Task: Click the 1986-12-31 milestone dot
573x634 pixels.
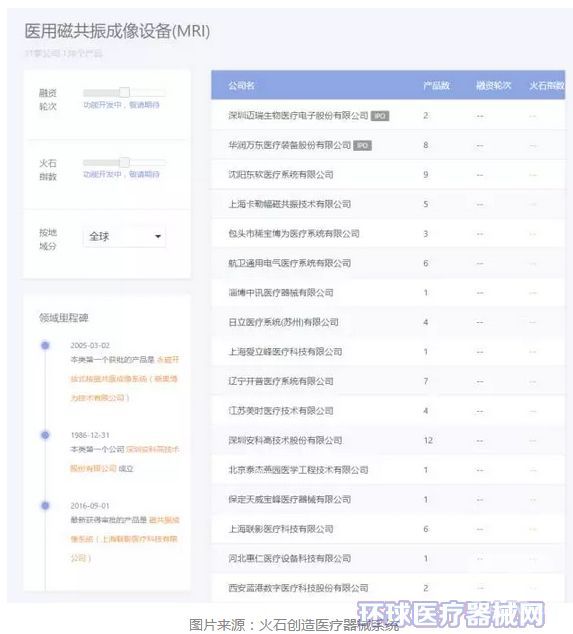Action: pos(45,435)
